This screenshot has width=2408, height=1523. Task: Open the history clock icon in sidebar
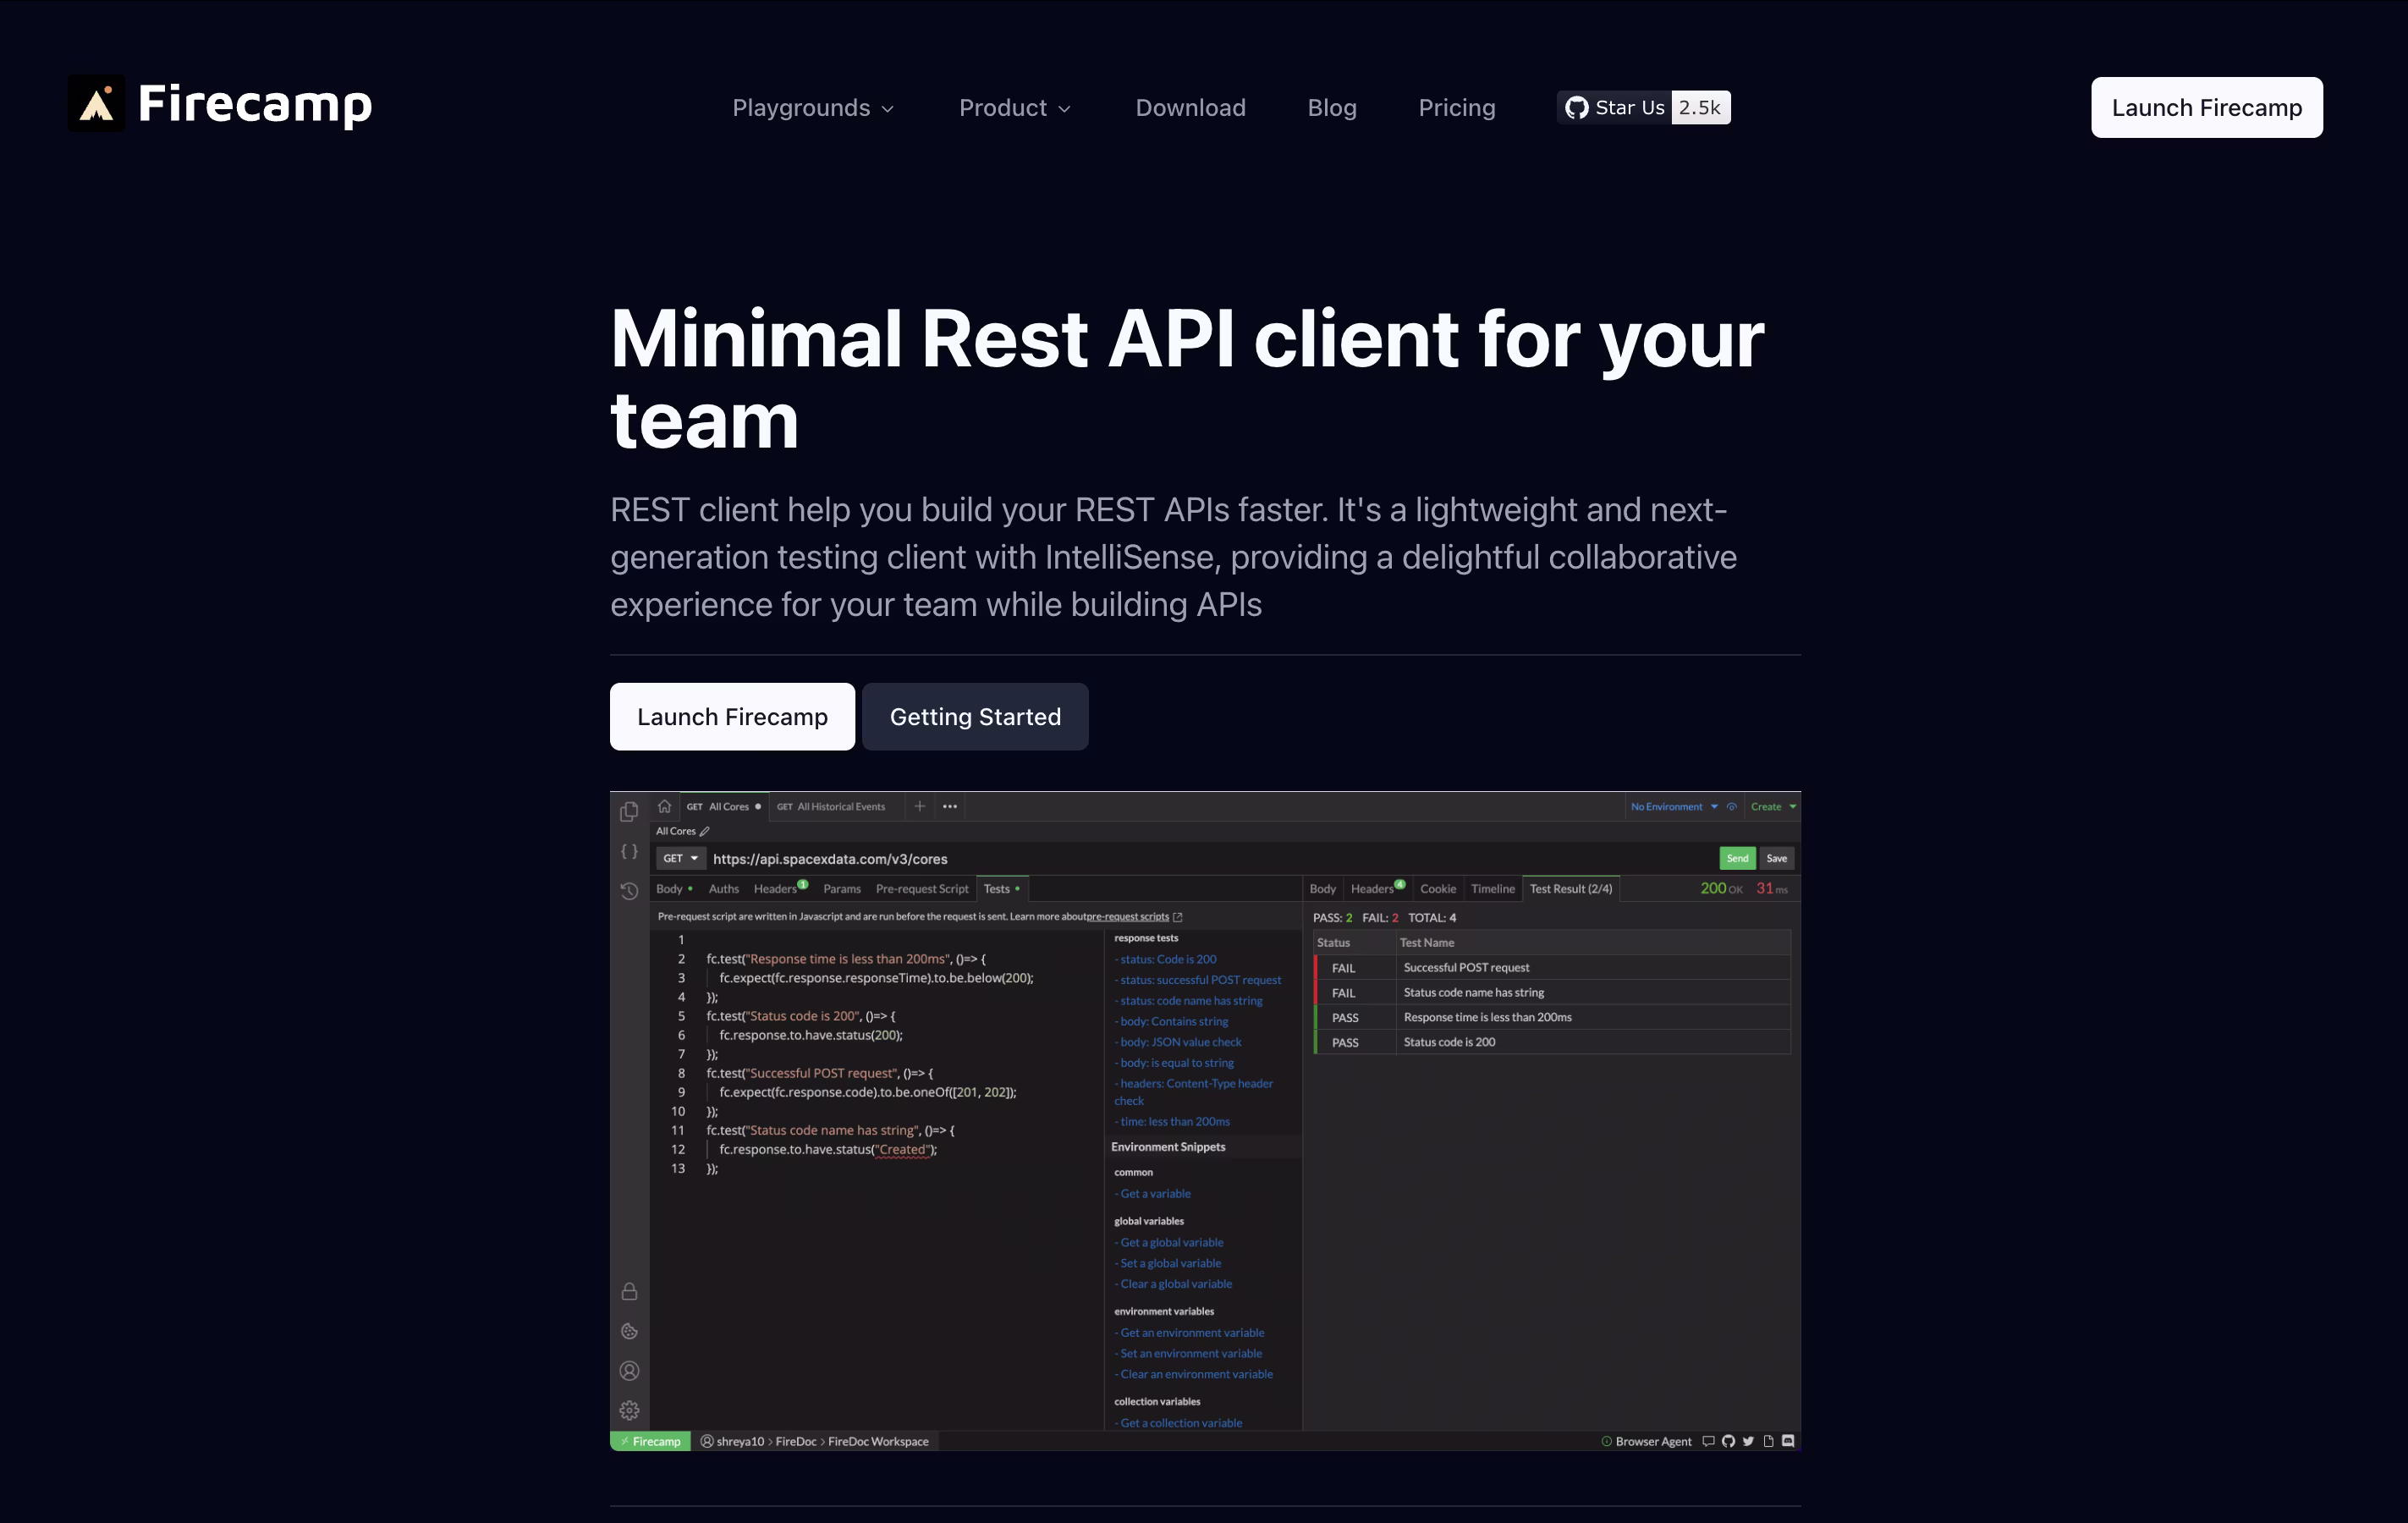click(x=629, y=891)
